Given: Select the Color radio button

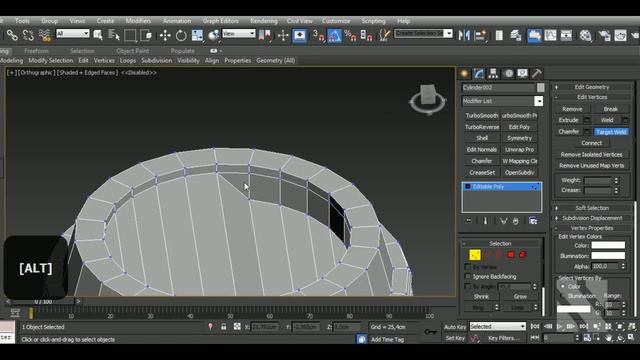Looking at the screenshot, I should click(563, 287).
